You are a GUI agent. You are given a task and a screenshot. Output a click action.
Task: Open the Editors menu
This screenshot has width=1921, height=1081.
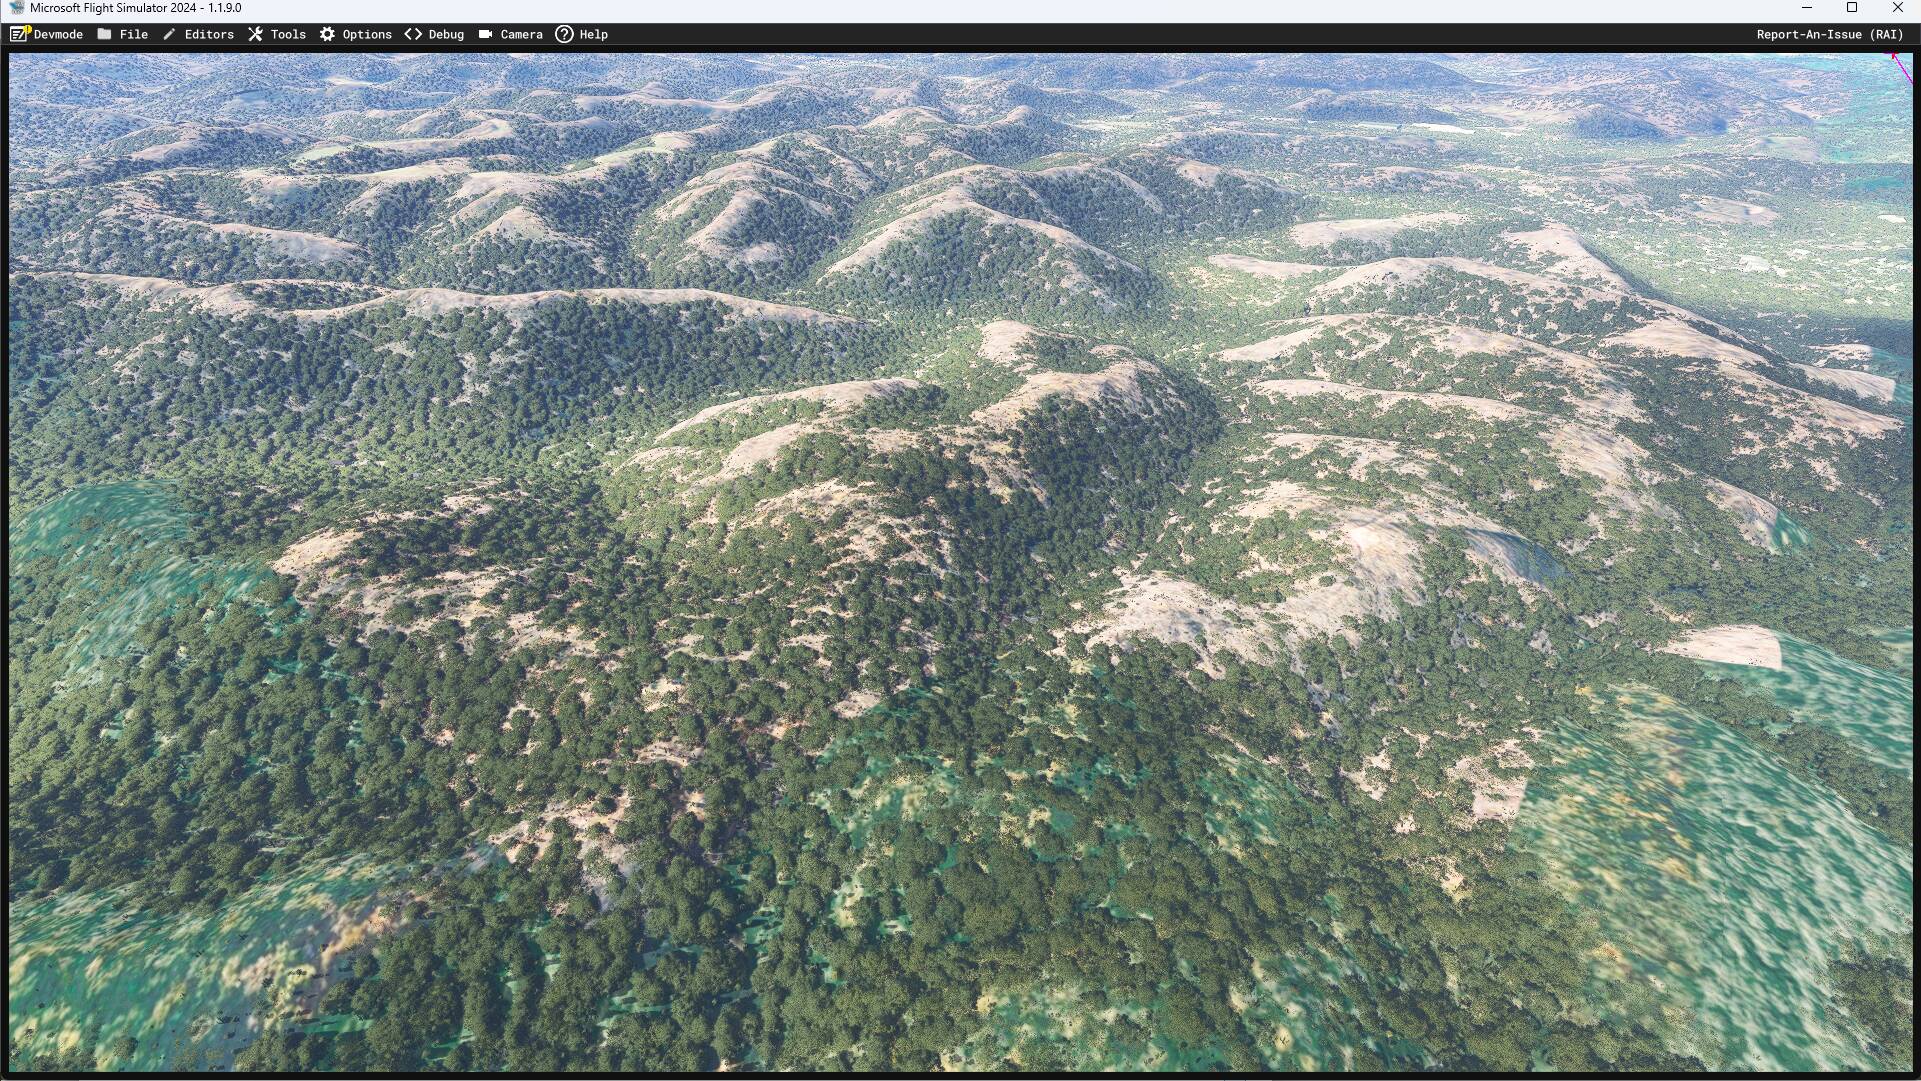pos(209,34)
